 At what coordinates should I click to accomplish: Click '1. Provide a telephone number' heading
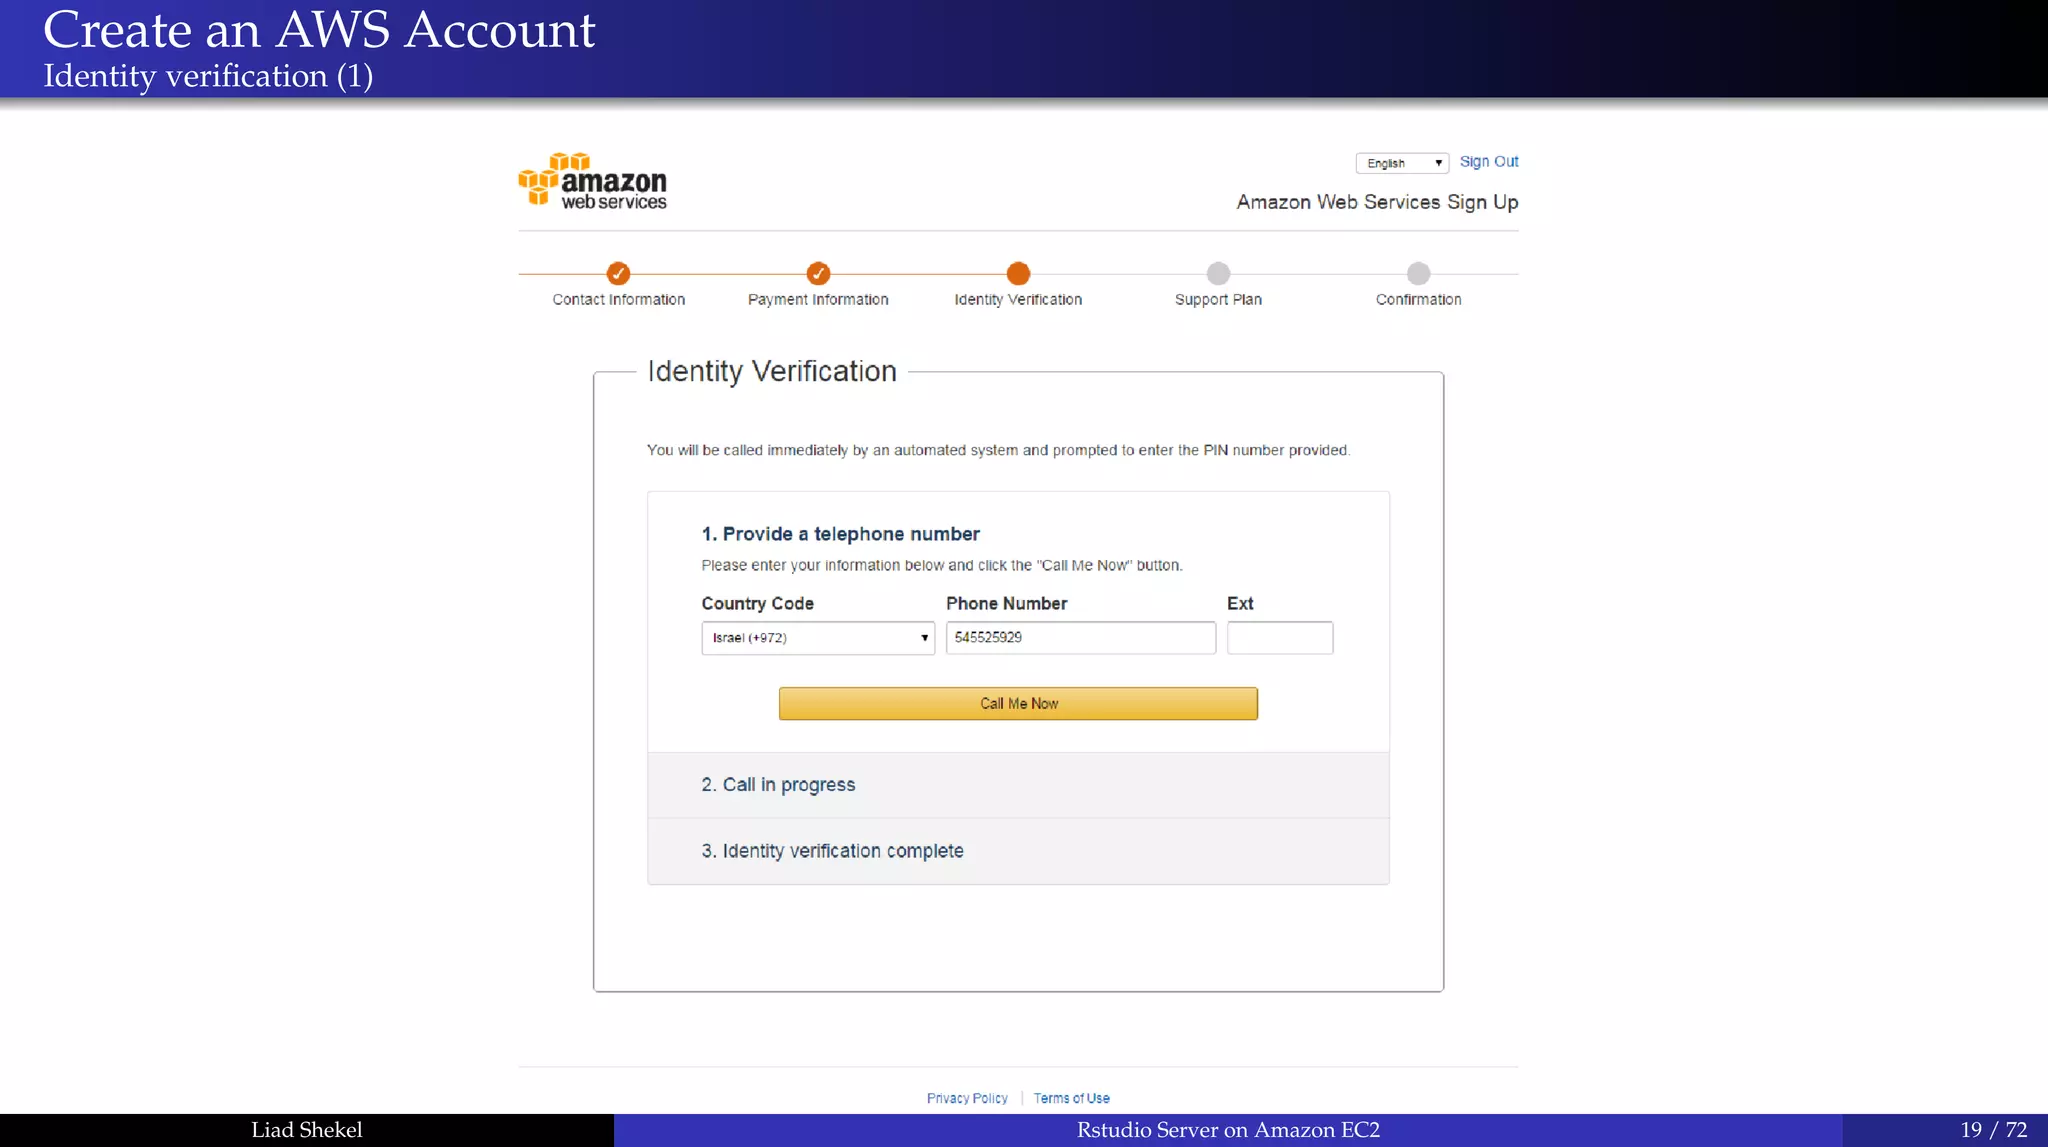point(840,534)
